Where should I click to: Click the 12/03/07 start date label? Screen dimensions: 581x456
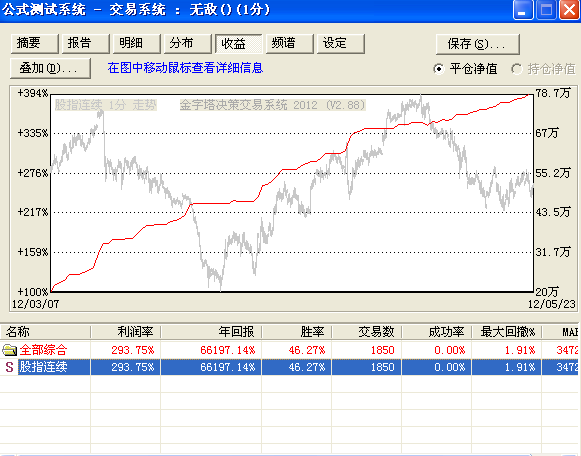36,304
